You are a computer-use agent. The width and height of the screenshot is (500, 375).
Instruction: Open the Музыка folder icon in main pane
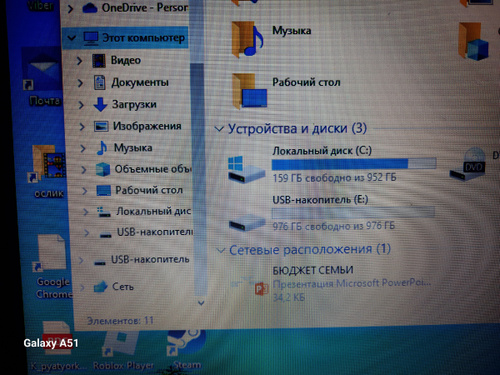[247, 39]
